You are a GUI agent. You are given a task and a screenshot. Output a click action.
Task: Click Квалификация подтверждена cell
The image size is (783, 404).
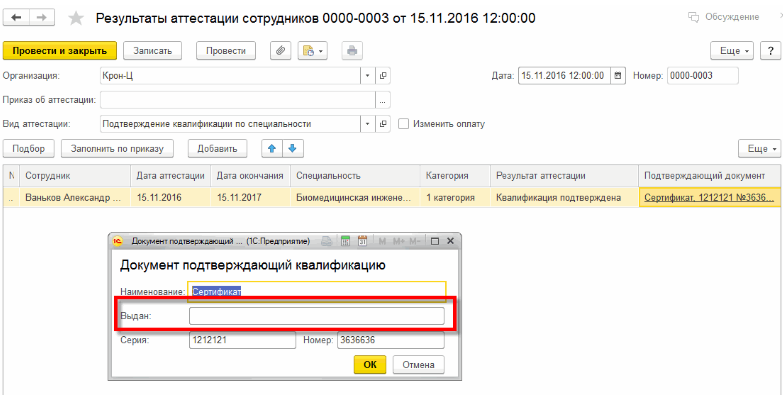565,198
